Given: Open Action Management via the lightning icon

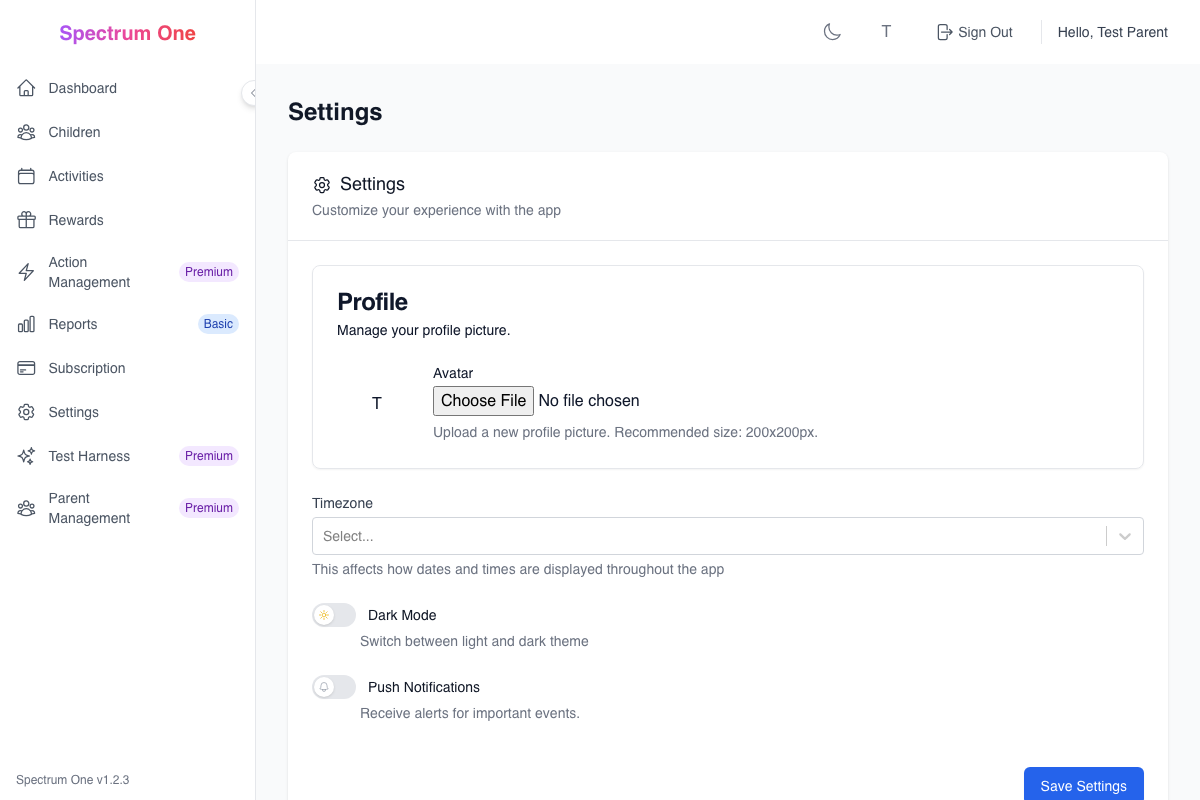Looking at the screenshot, I should 26,271.
